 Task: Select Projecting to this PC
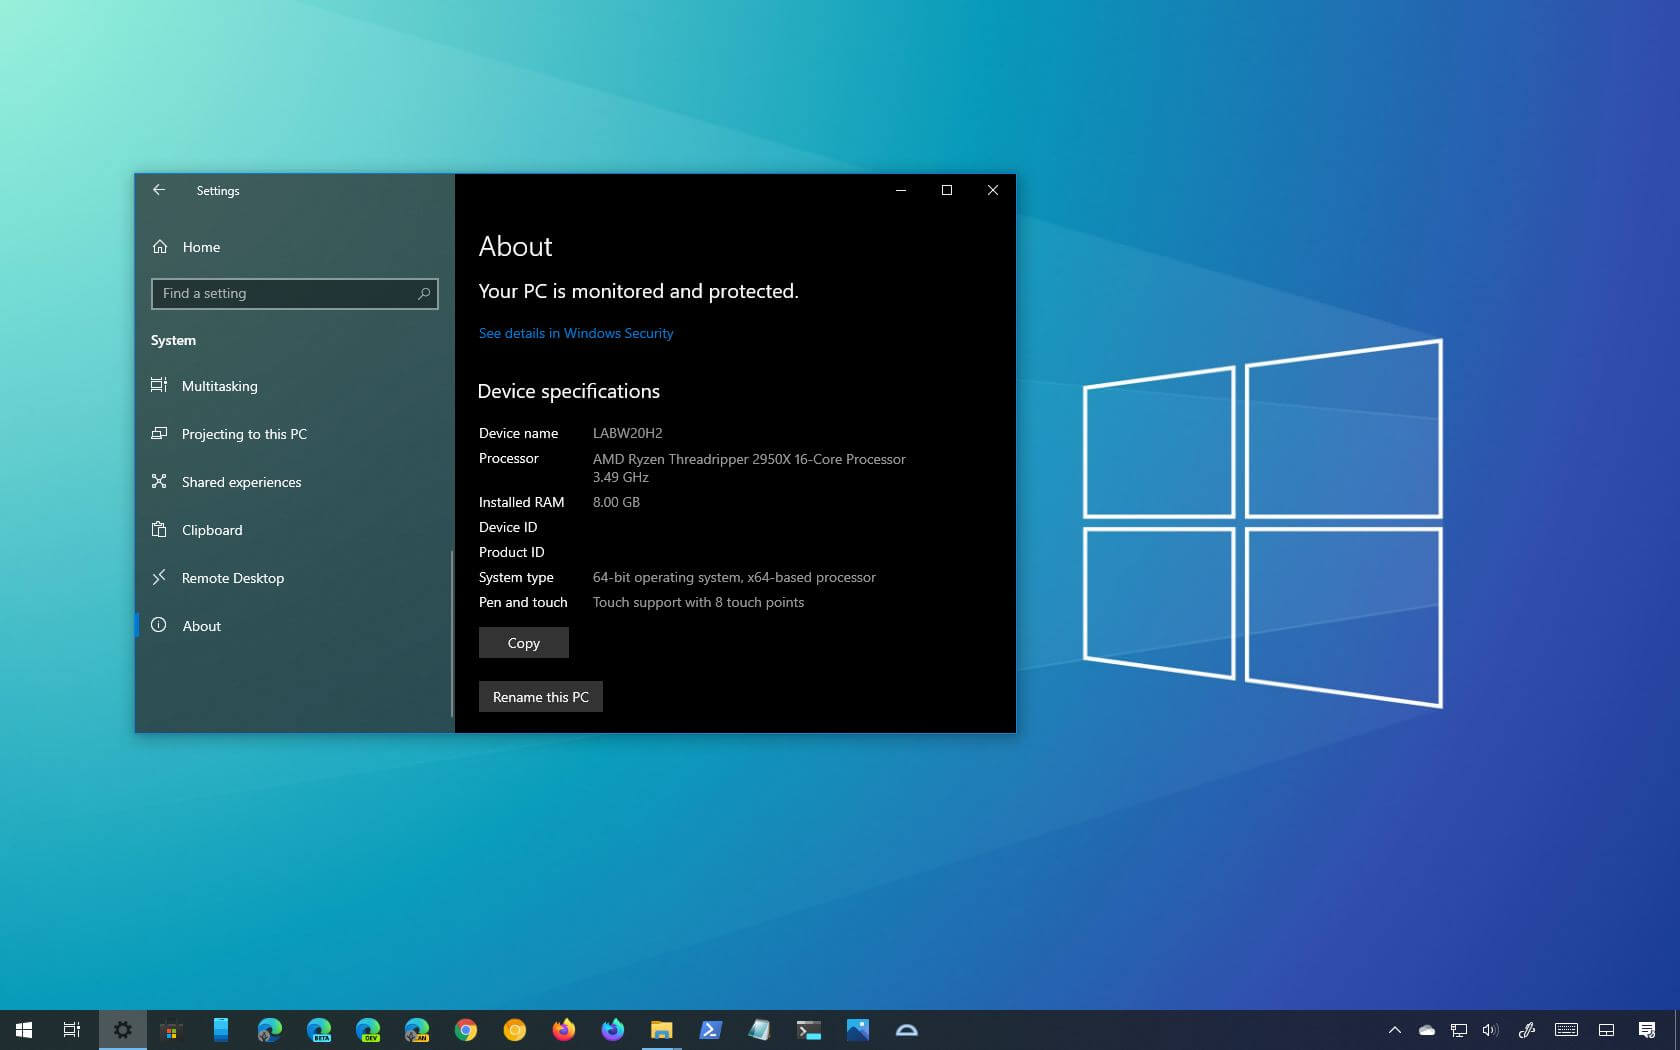coord(242,434)
